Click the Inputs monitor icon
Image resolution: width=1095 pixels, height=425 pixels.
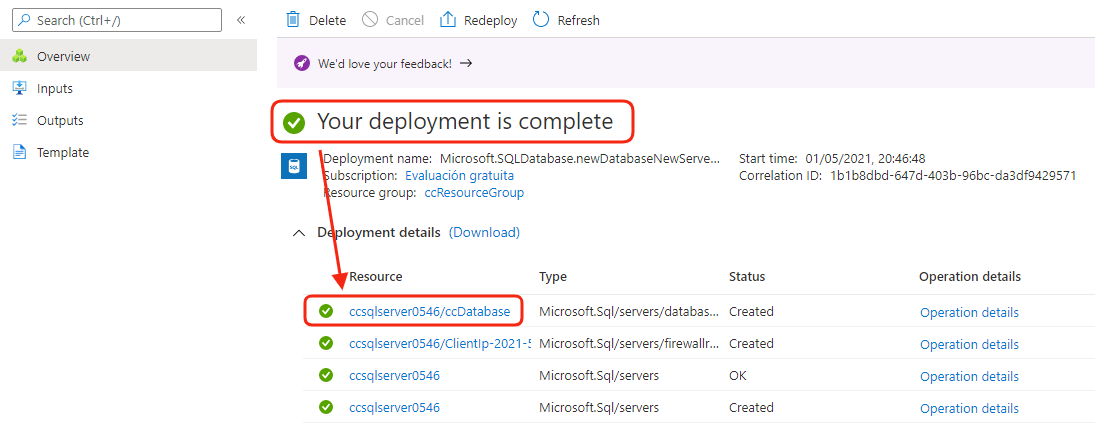coord(20,89)
